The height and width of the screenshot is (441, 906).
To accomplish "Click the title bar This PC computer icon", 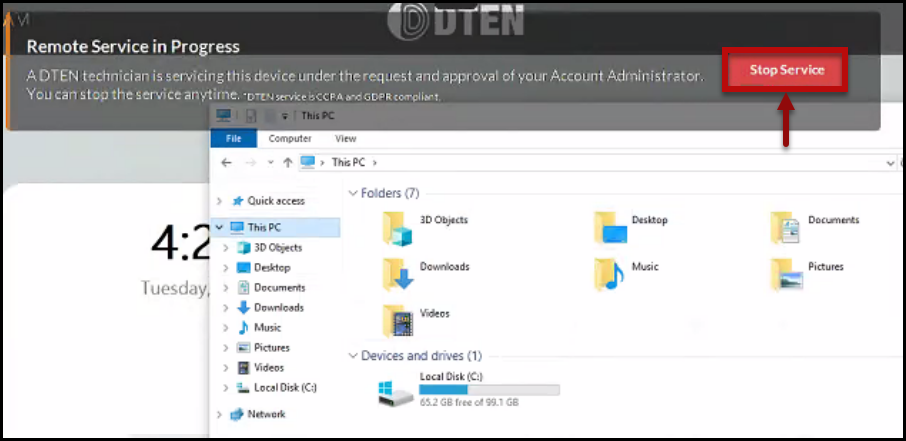I will point(224,116).
